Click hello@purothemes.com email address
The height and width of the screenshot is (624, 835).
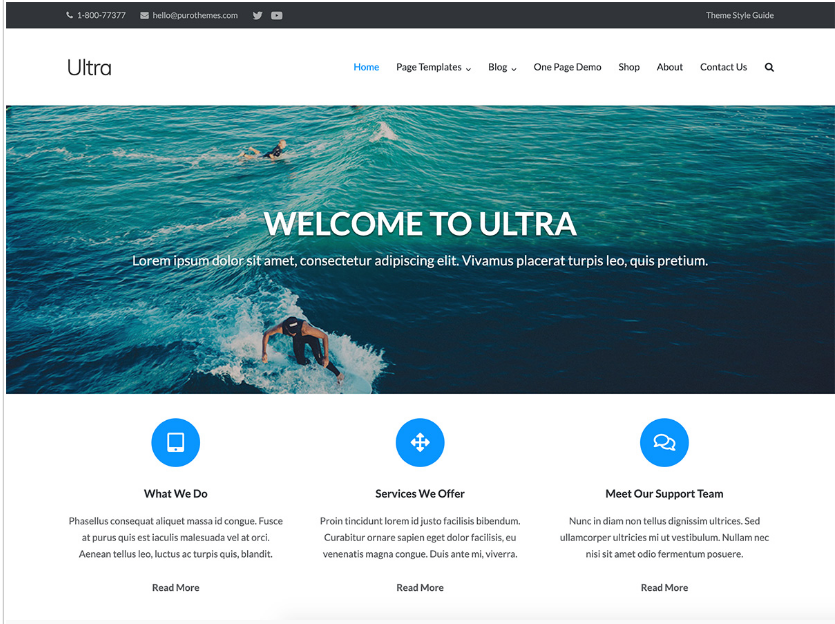[x=195, y=15]
